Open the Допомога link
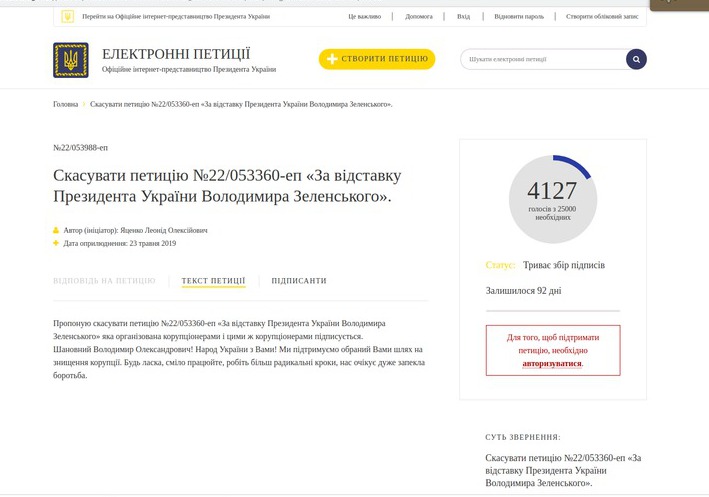The height and width of the screenshot is (497, 709). click(419, 17)
